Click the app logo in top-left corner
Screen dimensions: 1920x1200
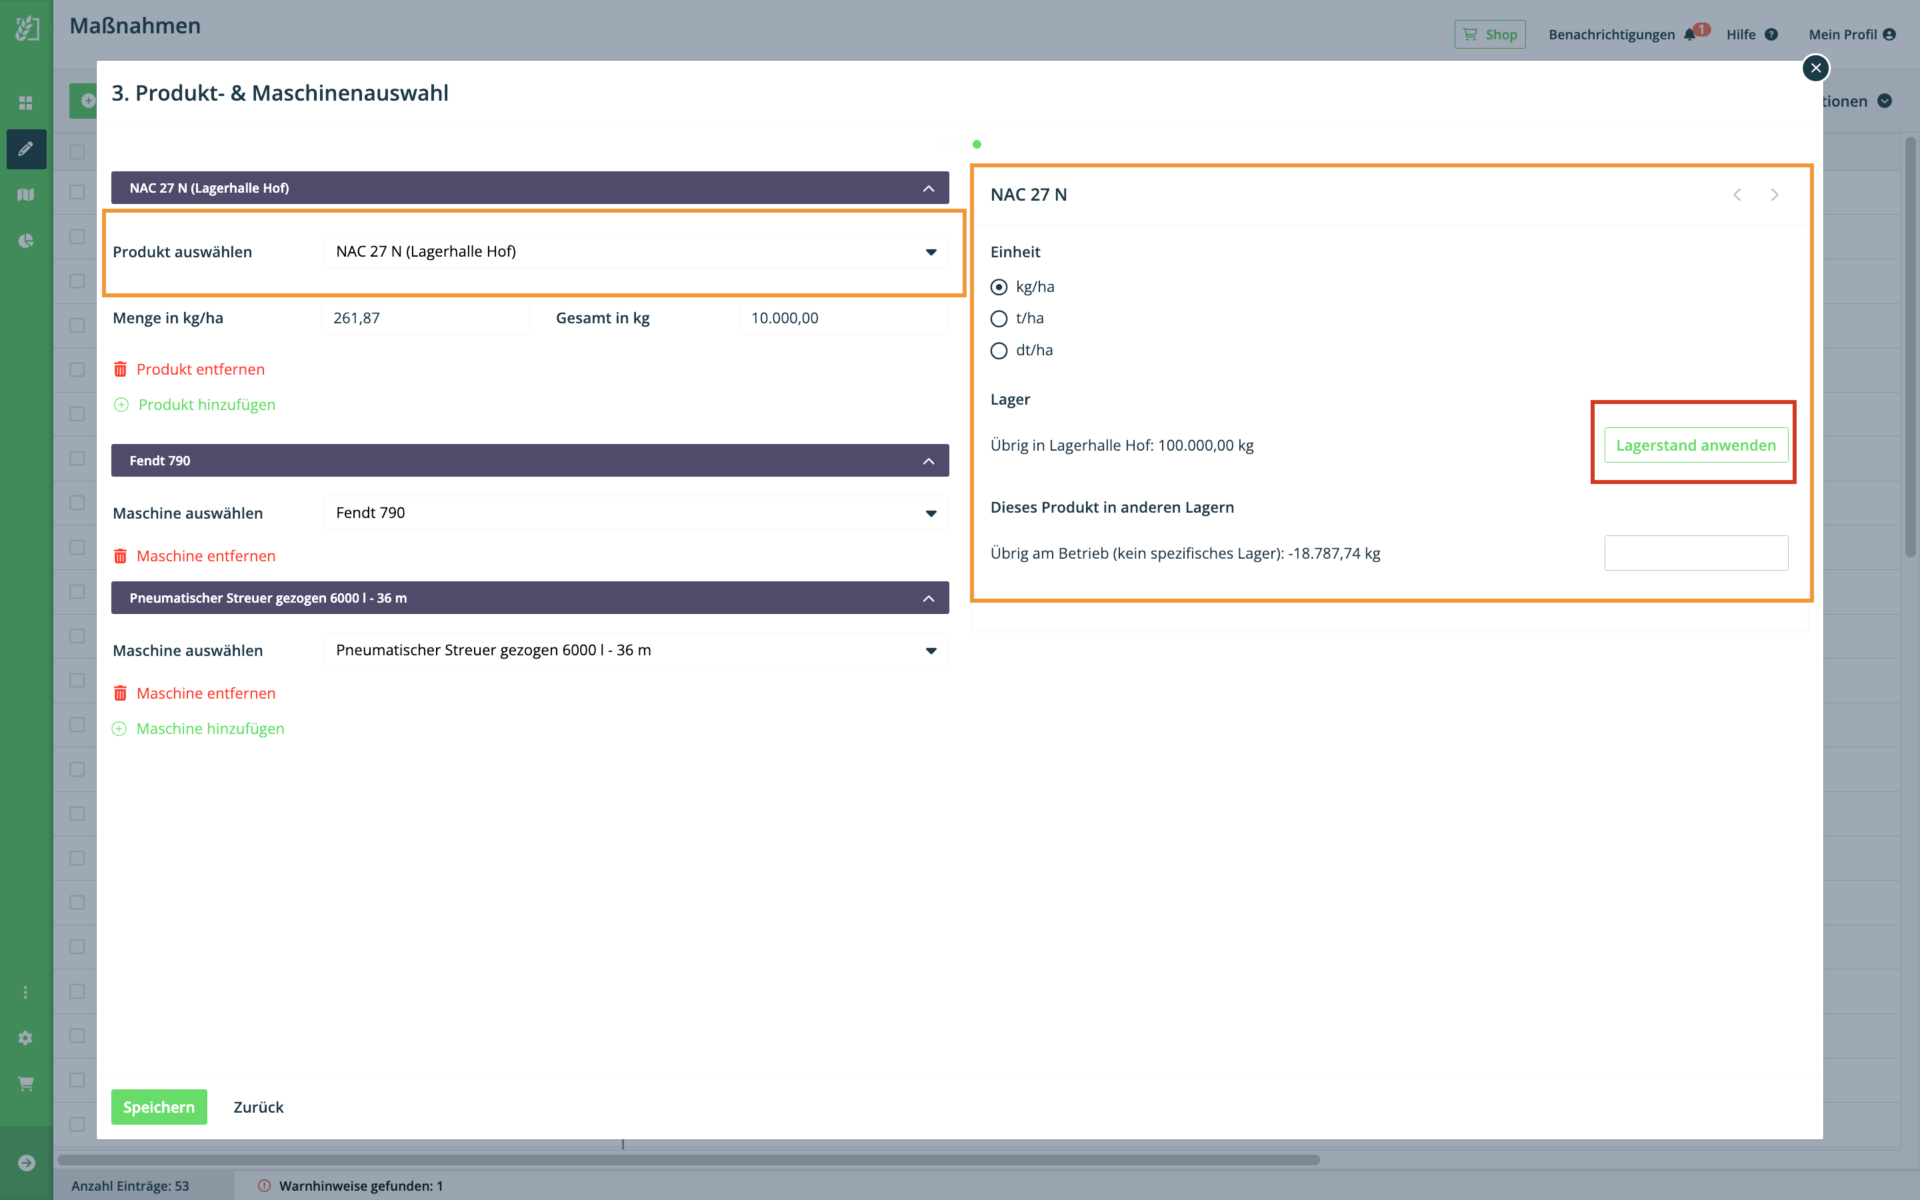tap(27, 28)
